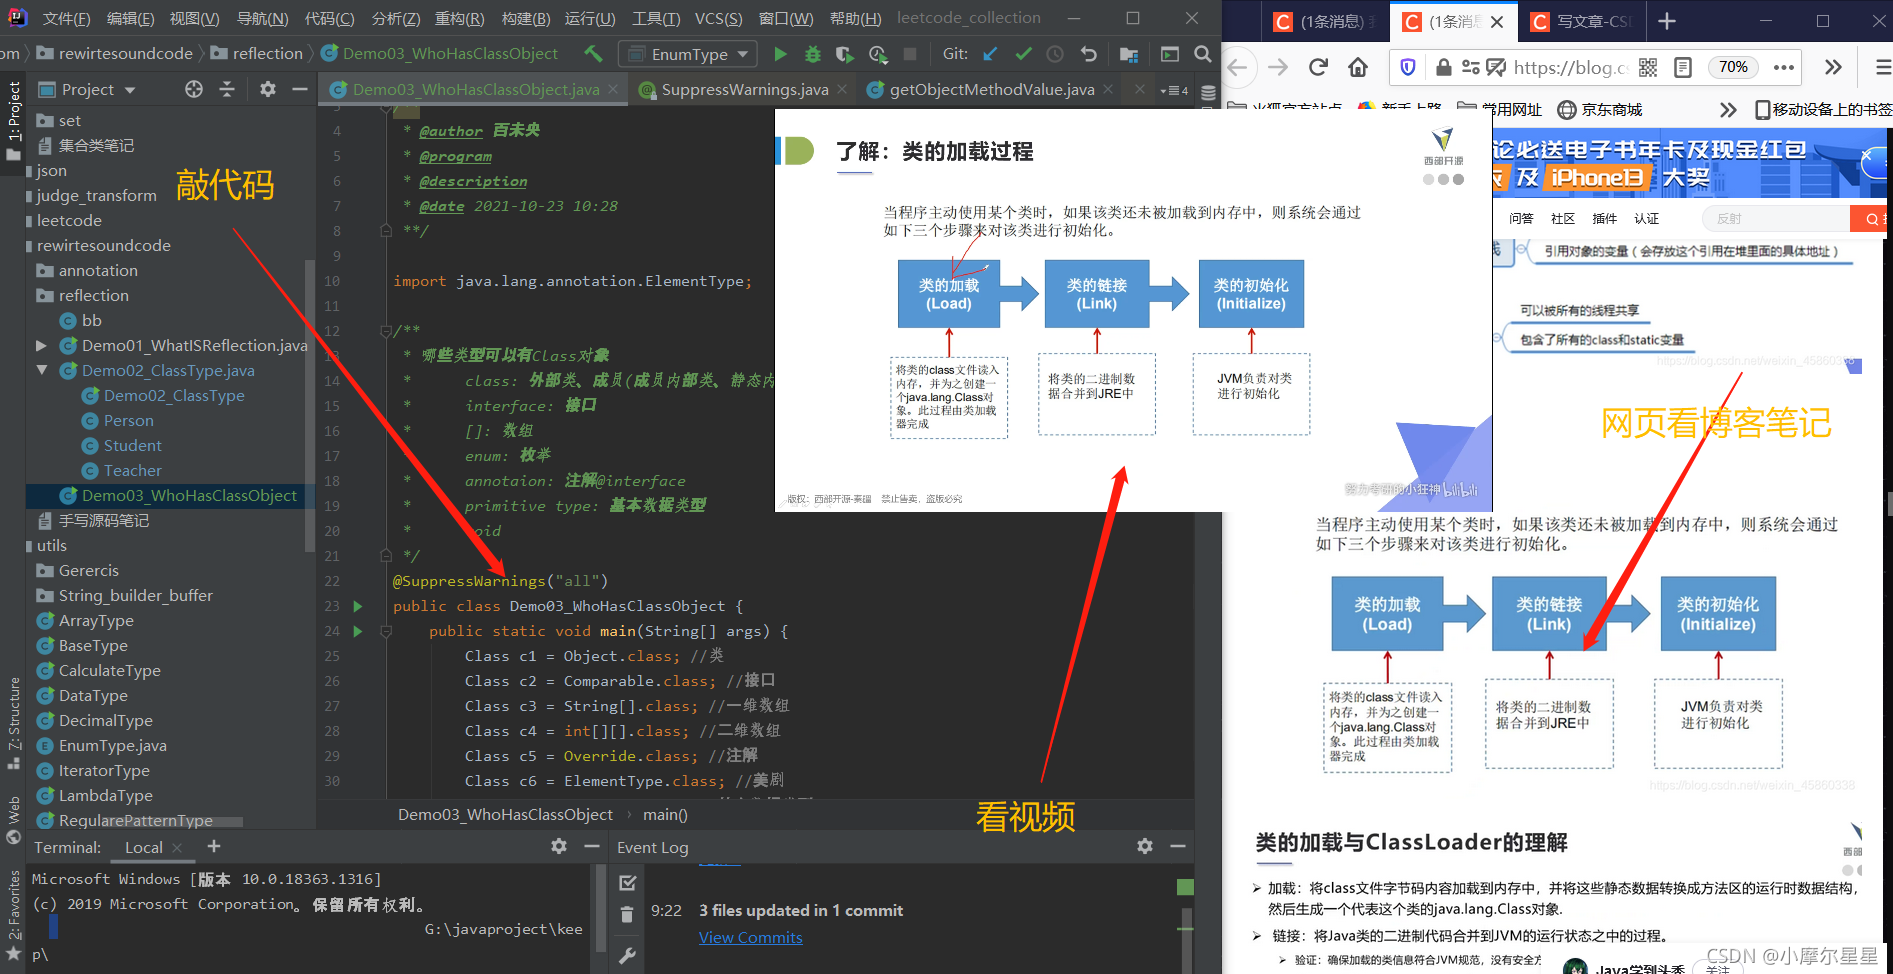Close the Local terminal tab
Image resolution: width=1893 pixels, height=974 pixels.
177,847
